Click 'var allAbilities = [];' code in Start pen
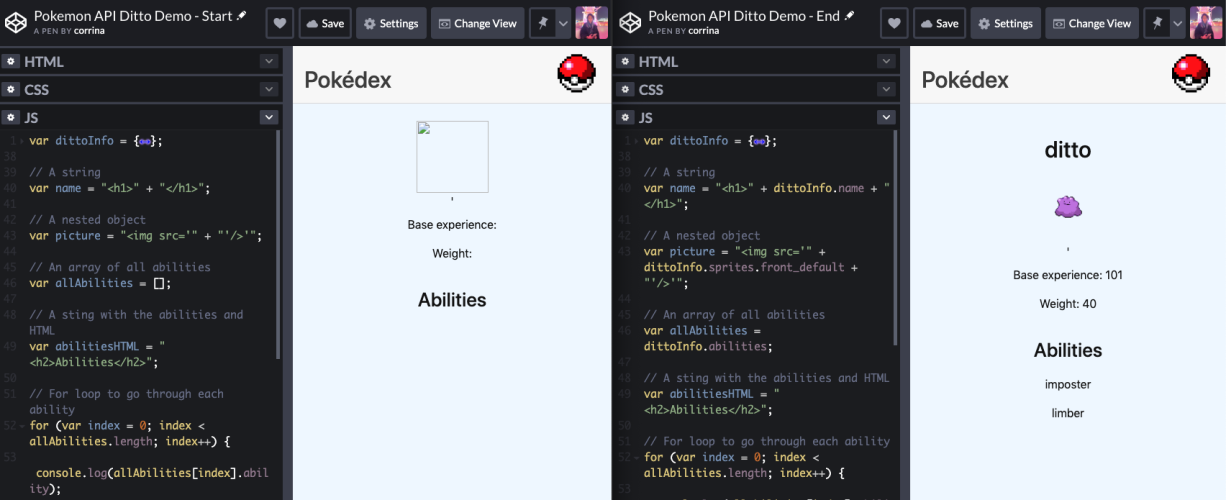1226x500 pixels. (x=100, y=283)
